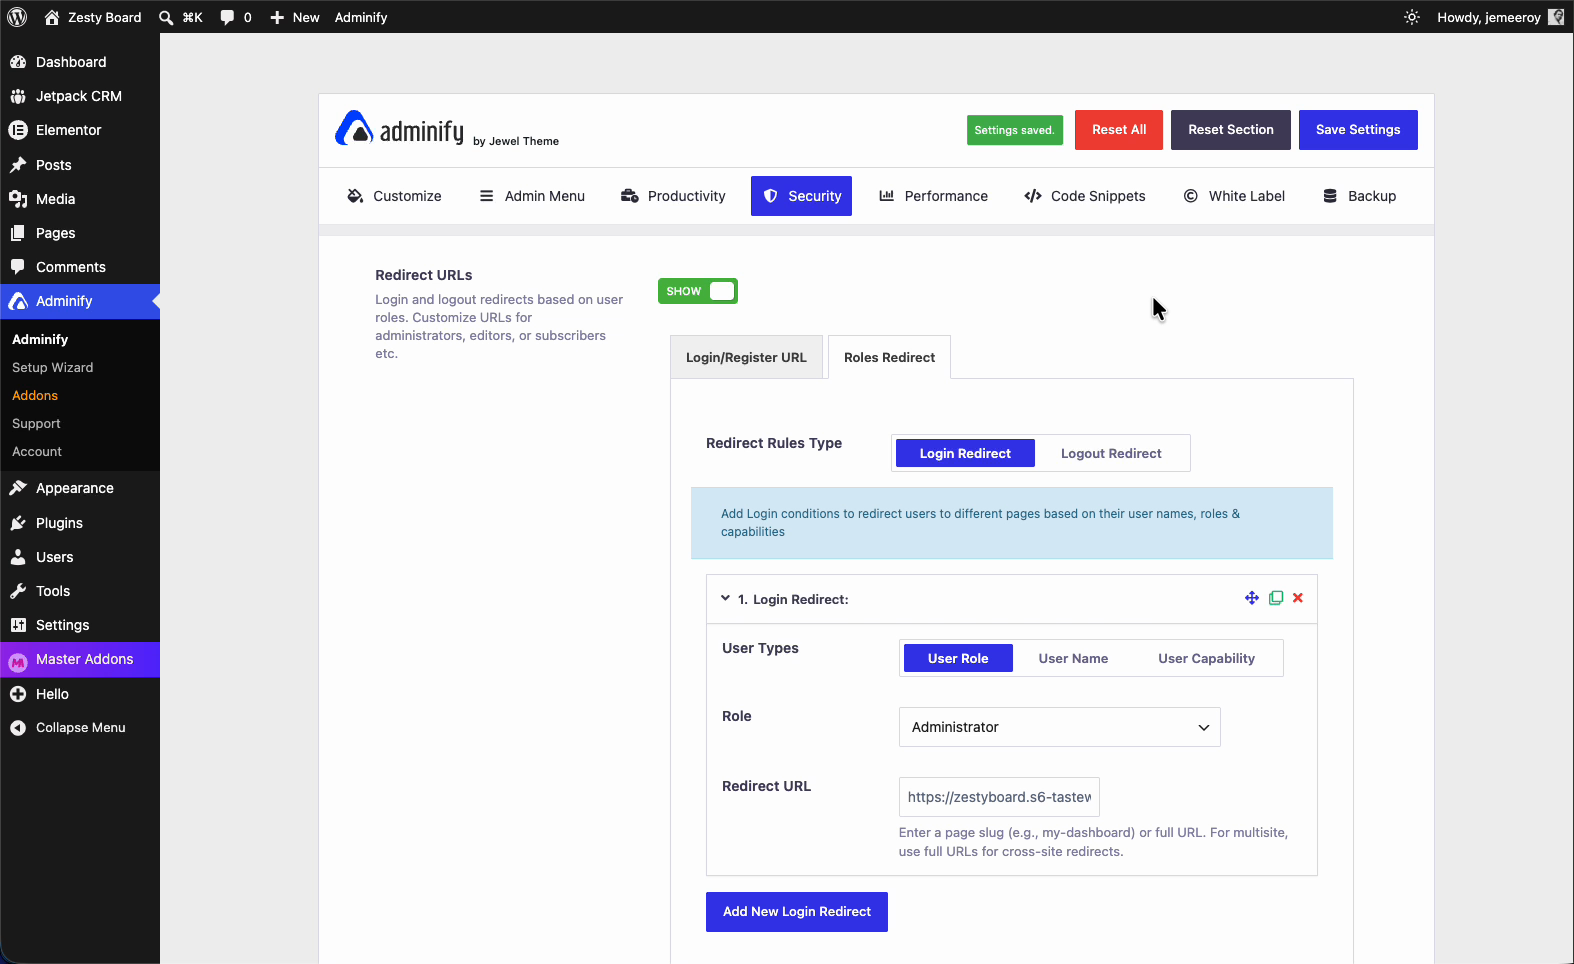
Task: Click the plus icon next to New
Action: (x=277, y=17)
